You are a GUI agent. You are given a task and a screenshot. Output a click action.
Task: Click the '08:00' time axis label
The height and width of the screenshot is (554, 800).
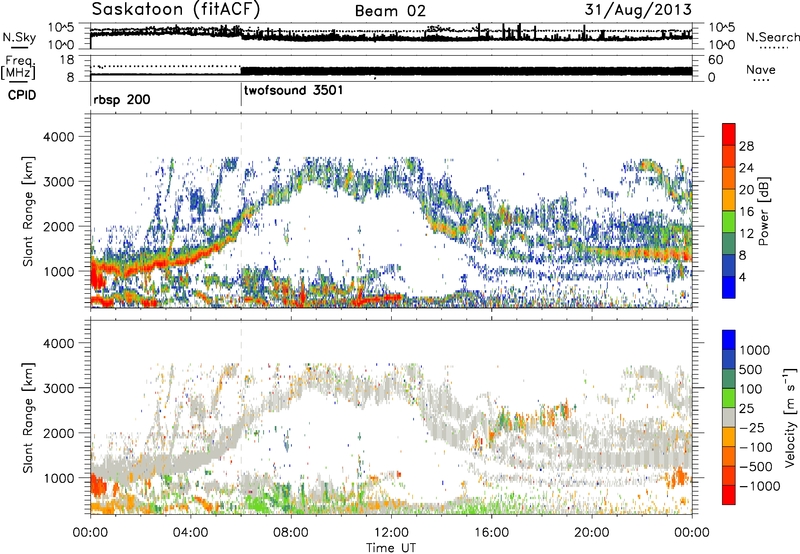[x=291, y=533]
